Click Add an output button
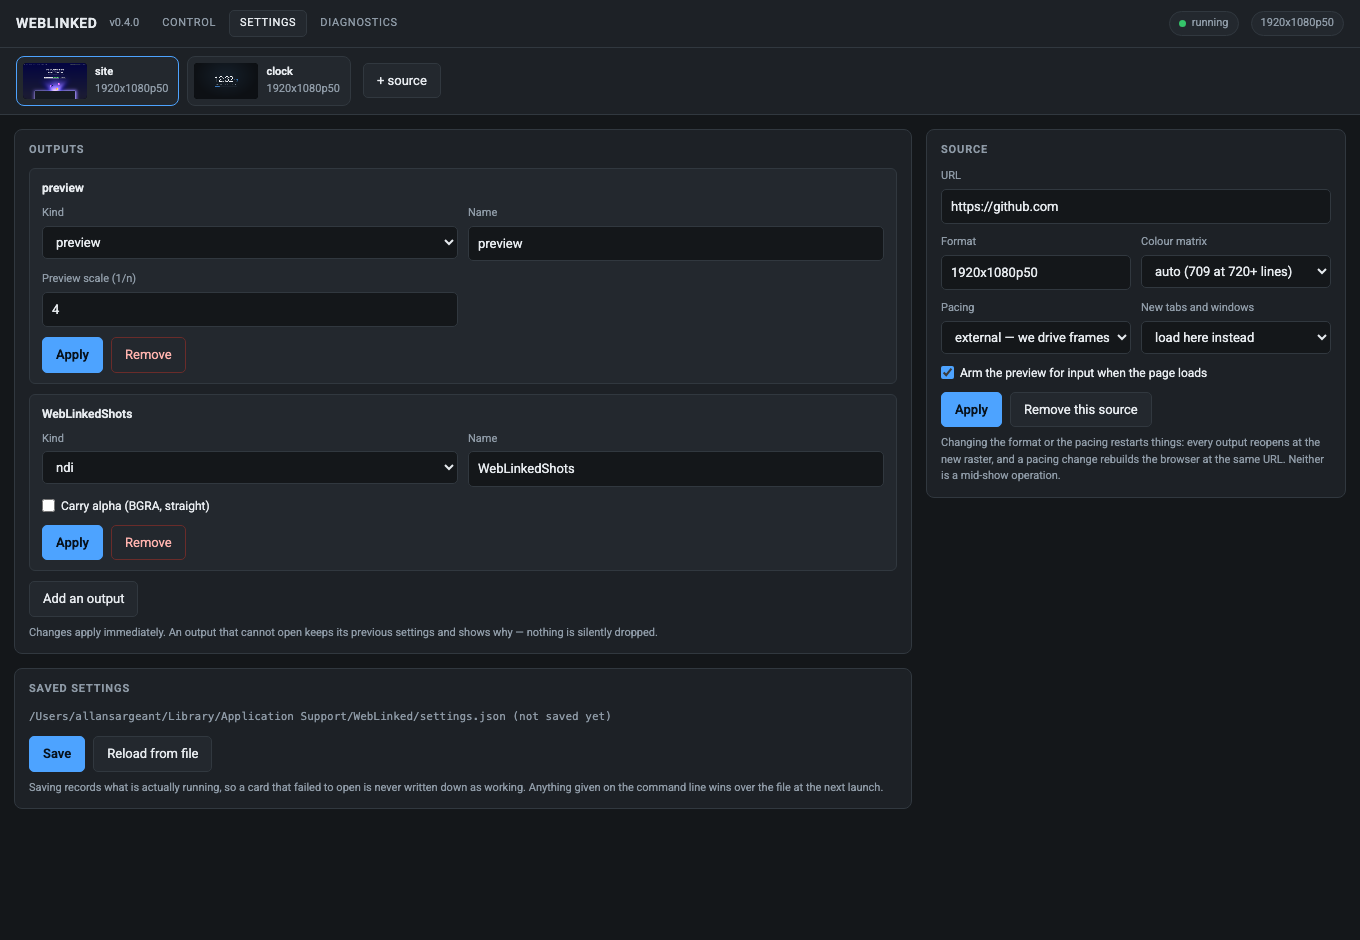This screenshot has height=940, width=1360. pyautogui.click(x=84, y=599)
